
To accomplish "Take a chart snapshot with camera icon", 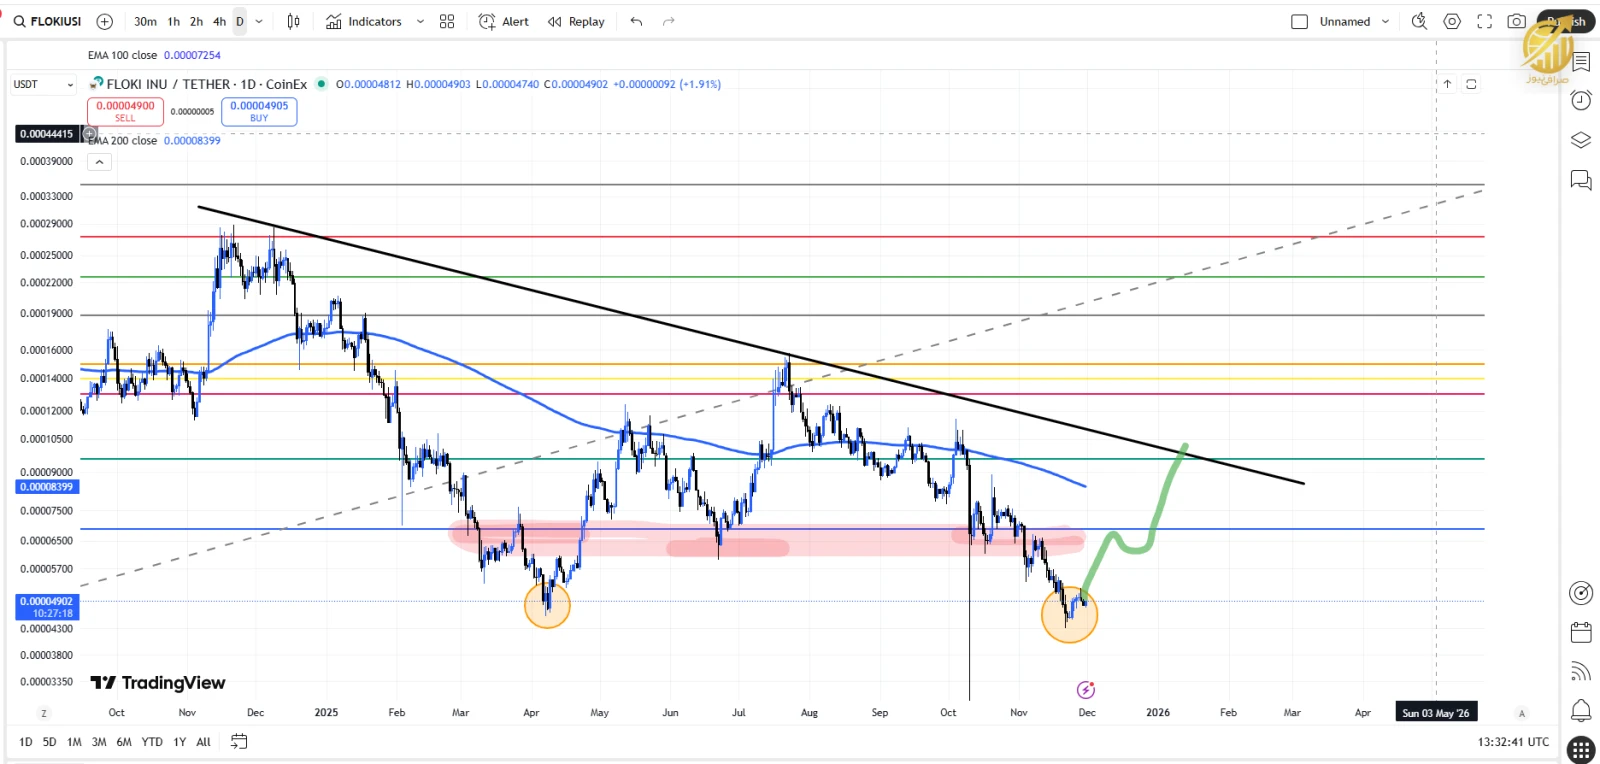I will click(1516, 21).
